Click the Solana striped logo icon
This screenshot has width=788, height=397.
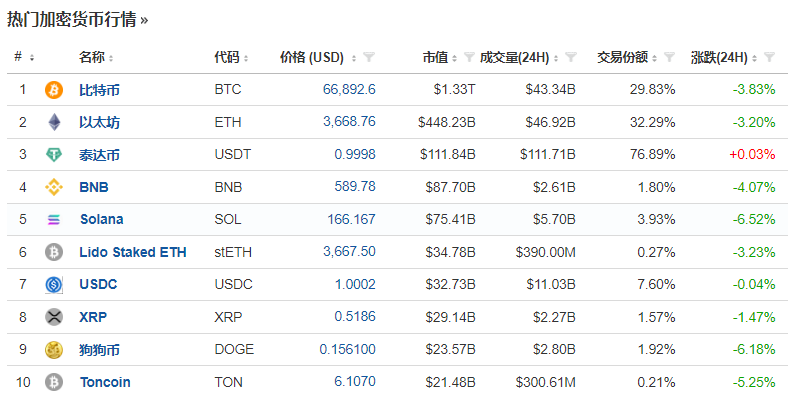[54, 220]
